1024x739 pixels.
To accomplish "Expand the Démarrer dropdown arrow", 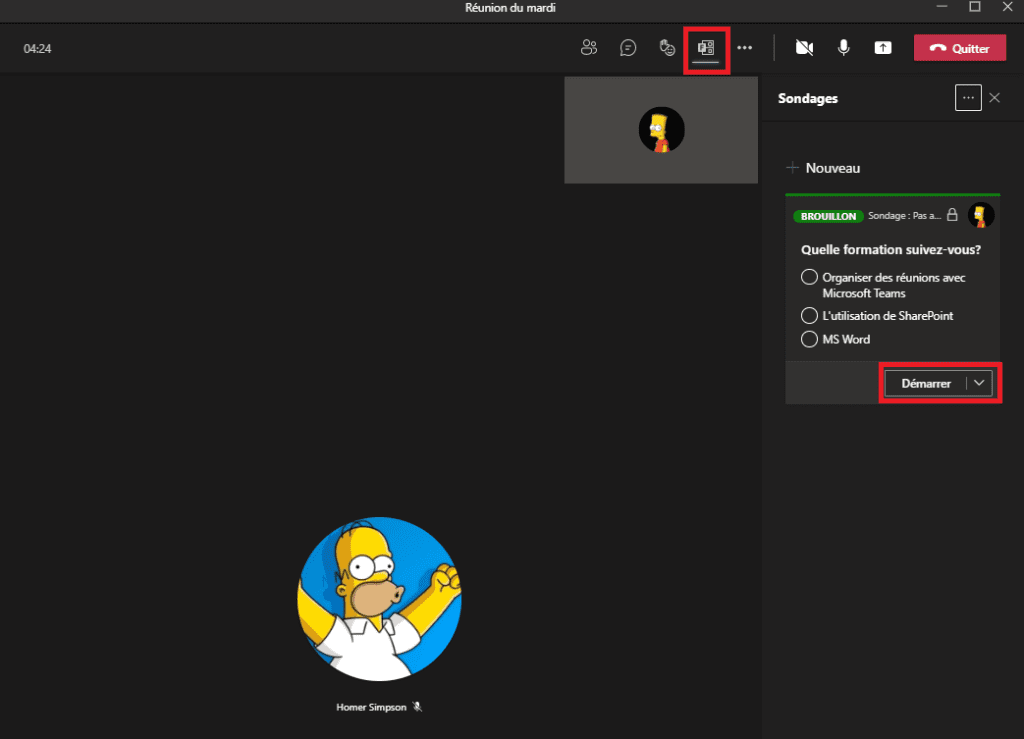I will coord(979,383).
